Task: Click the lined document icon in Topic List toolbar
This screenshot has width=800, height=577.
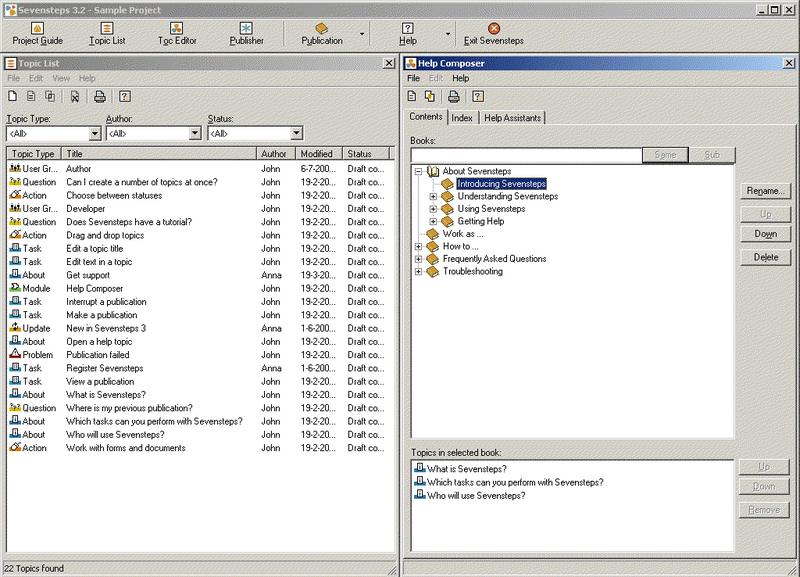Action: [31, 96]
